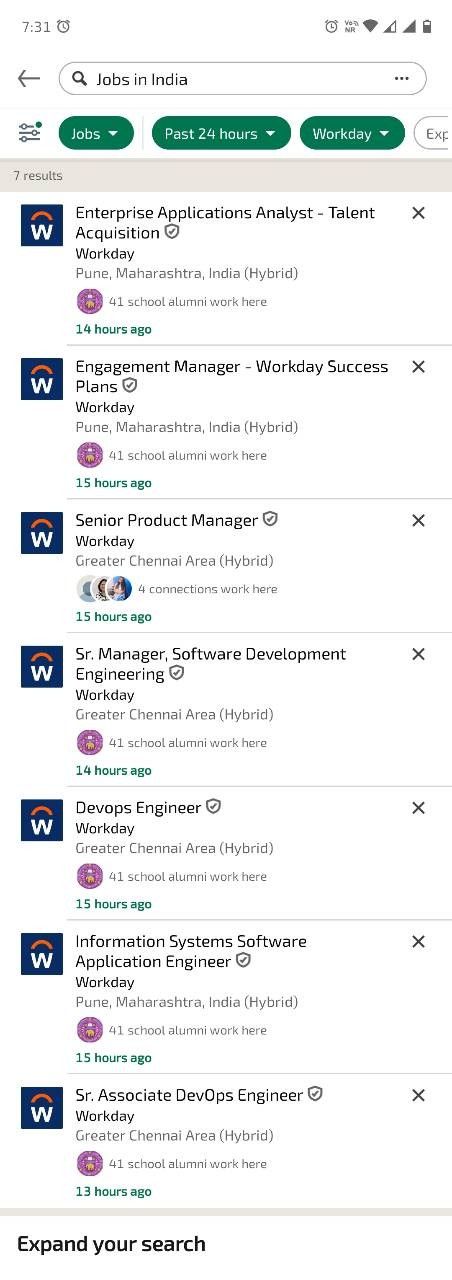Open the all filters sliders icon
The width and height of the screenshot is (452, 1280).
[x=30, y=133]
